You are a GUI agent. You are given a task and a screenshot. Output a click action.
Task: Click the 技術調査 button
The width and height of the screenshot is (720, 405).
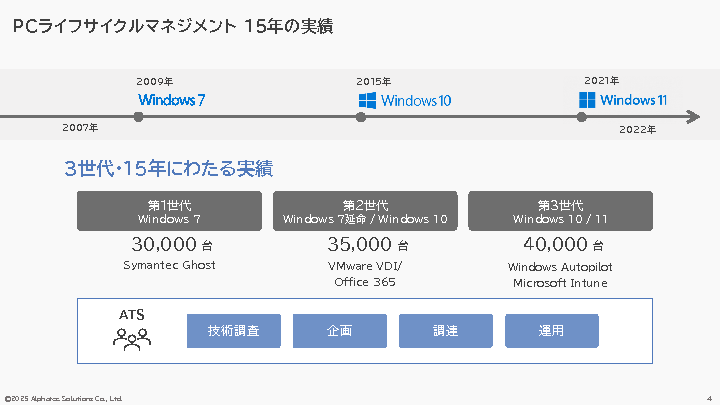coord(233,331)
